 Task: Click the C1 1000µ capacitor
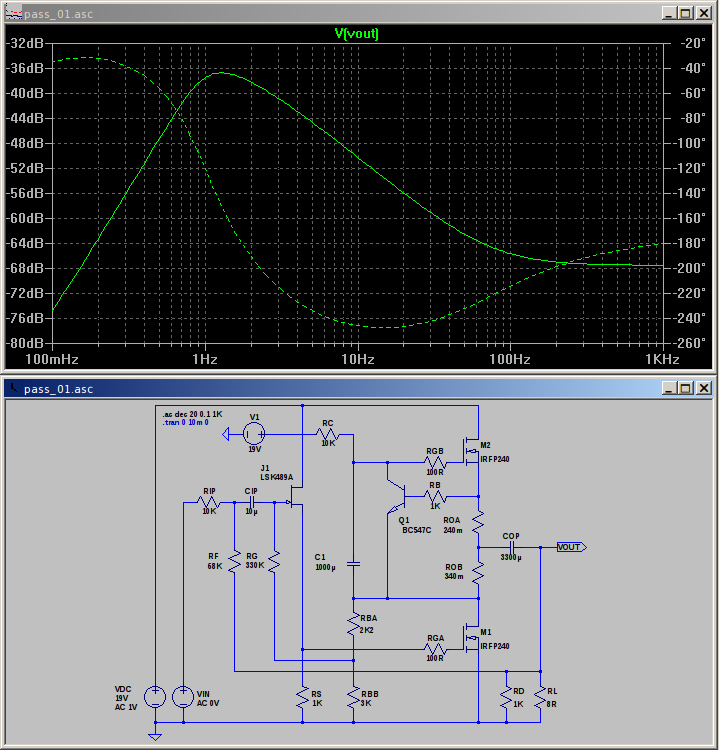tap(353, 564)
